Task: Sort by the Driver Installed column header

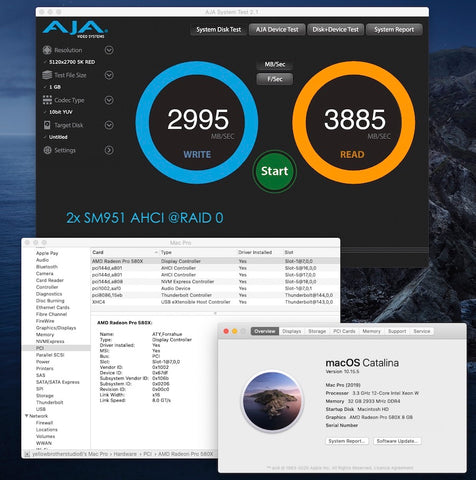Action: point(259,252)
